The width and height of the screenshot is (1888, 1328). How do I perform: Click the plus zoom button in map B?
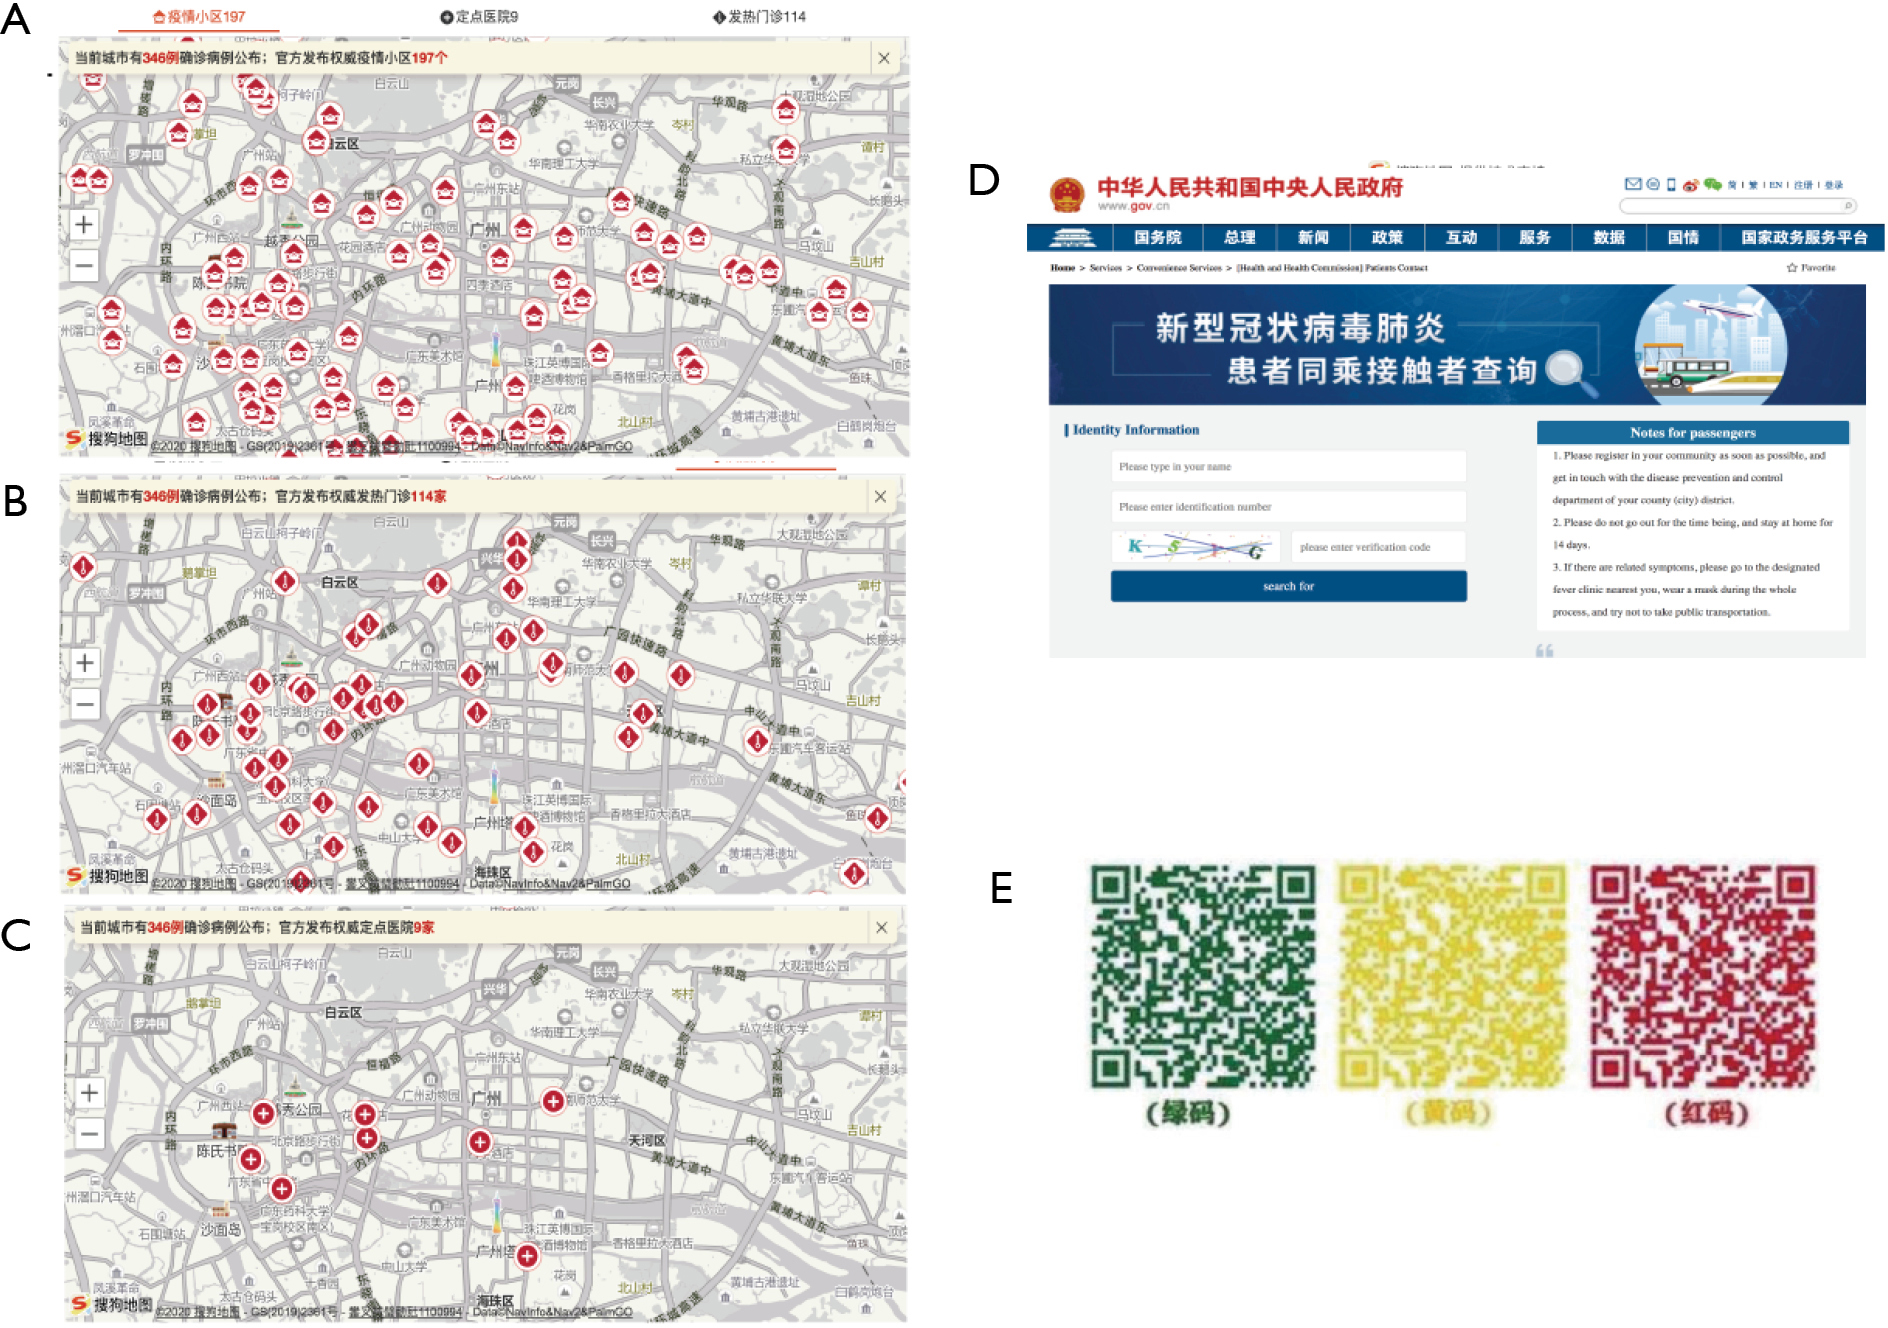tap(85, 662)
